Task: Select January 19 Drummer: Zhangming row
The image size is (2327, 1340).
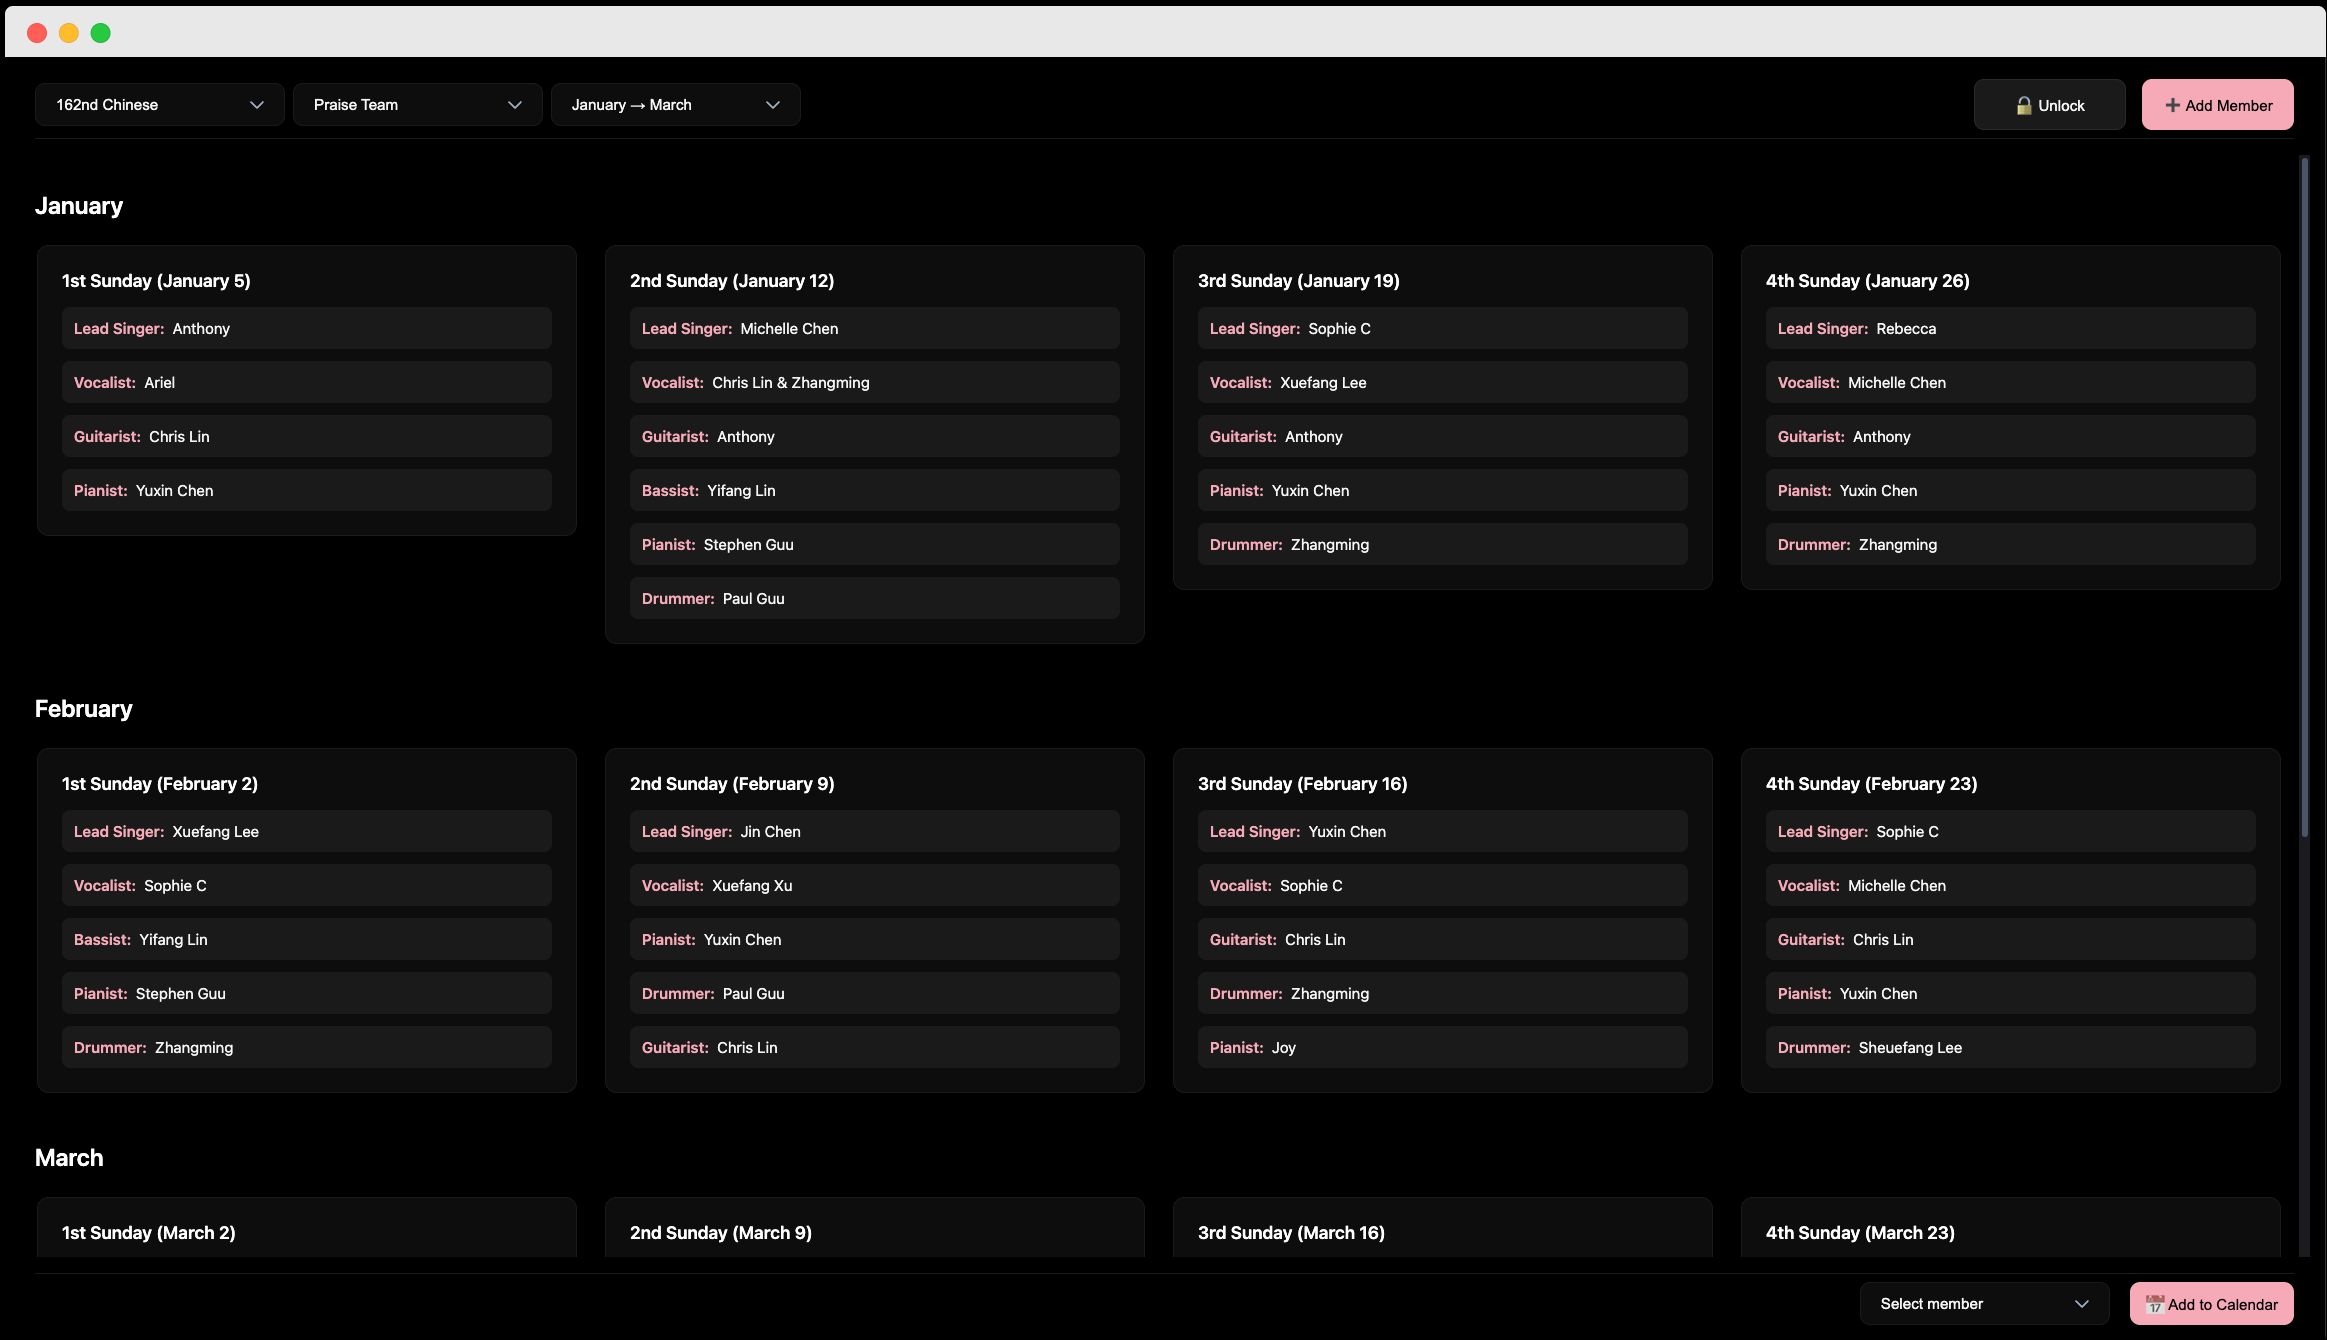Action: (1443, 544)
